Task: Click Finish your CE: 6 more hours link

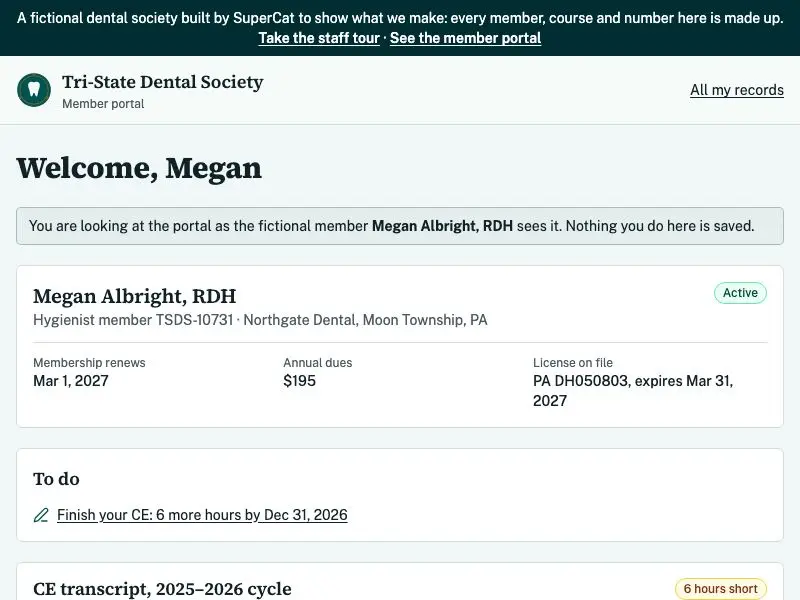Action: coord(202,515)
